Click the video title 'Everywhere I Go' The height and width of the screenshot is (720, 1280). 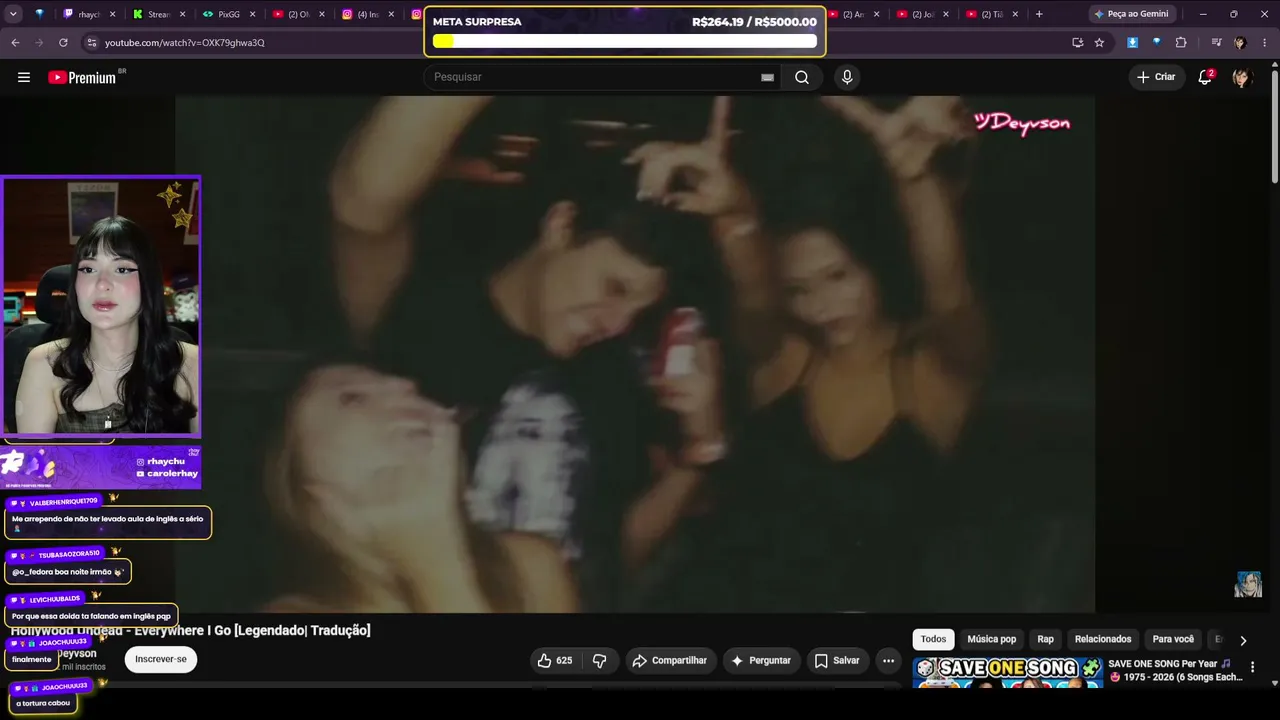[x=191, y=630]
